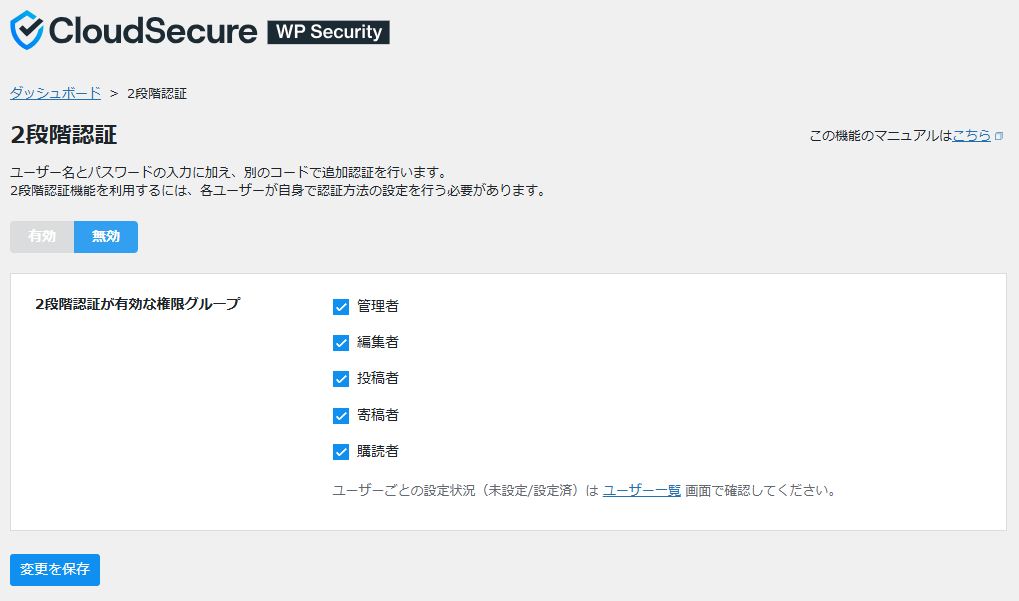The image size is (1019, 601).
Task: Save changes with 変更を保存 button
Action: 53,570
